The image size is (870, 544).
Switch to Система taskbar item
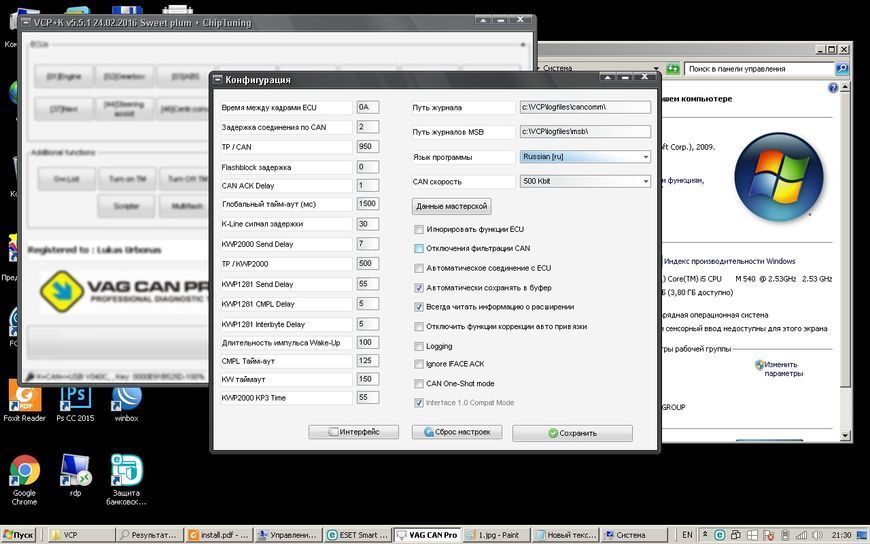pos(635,535)
